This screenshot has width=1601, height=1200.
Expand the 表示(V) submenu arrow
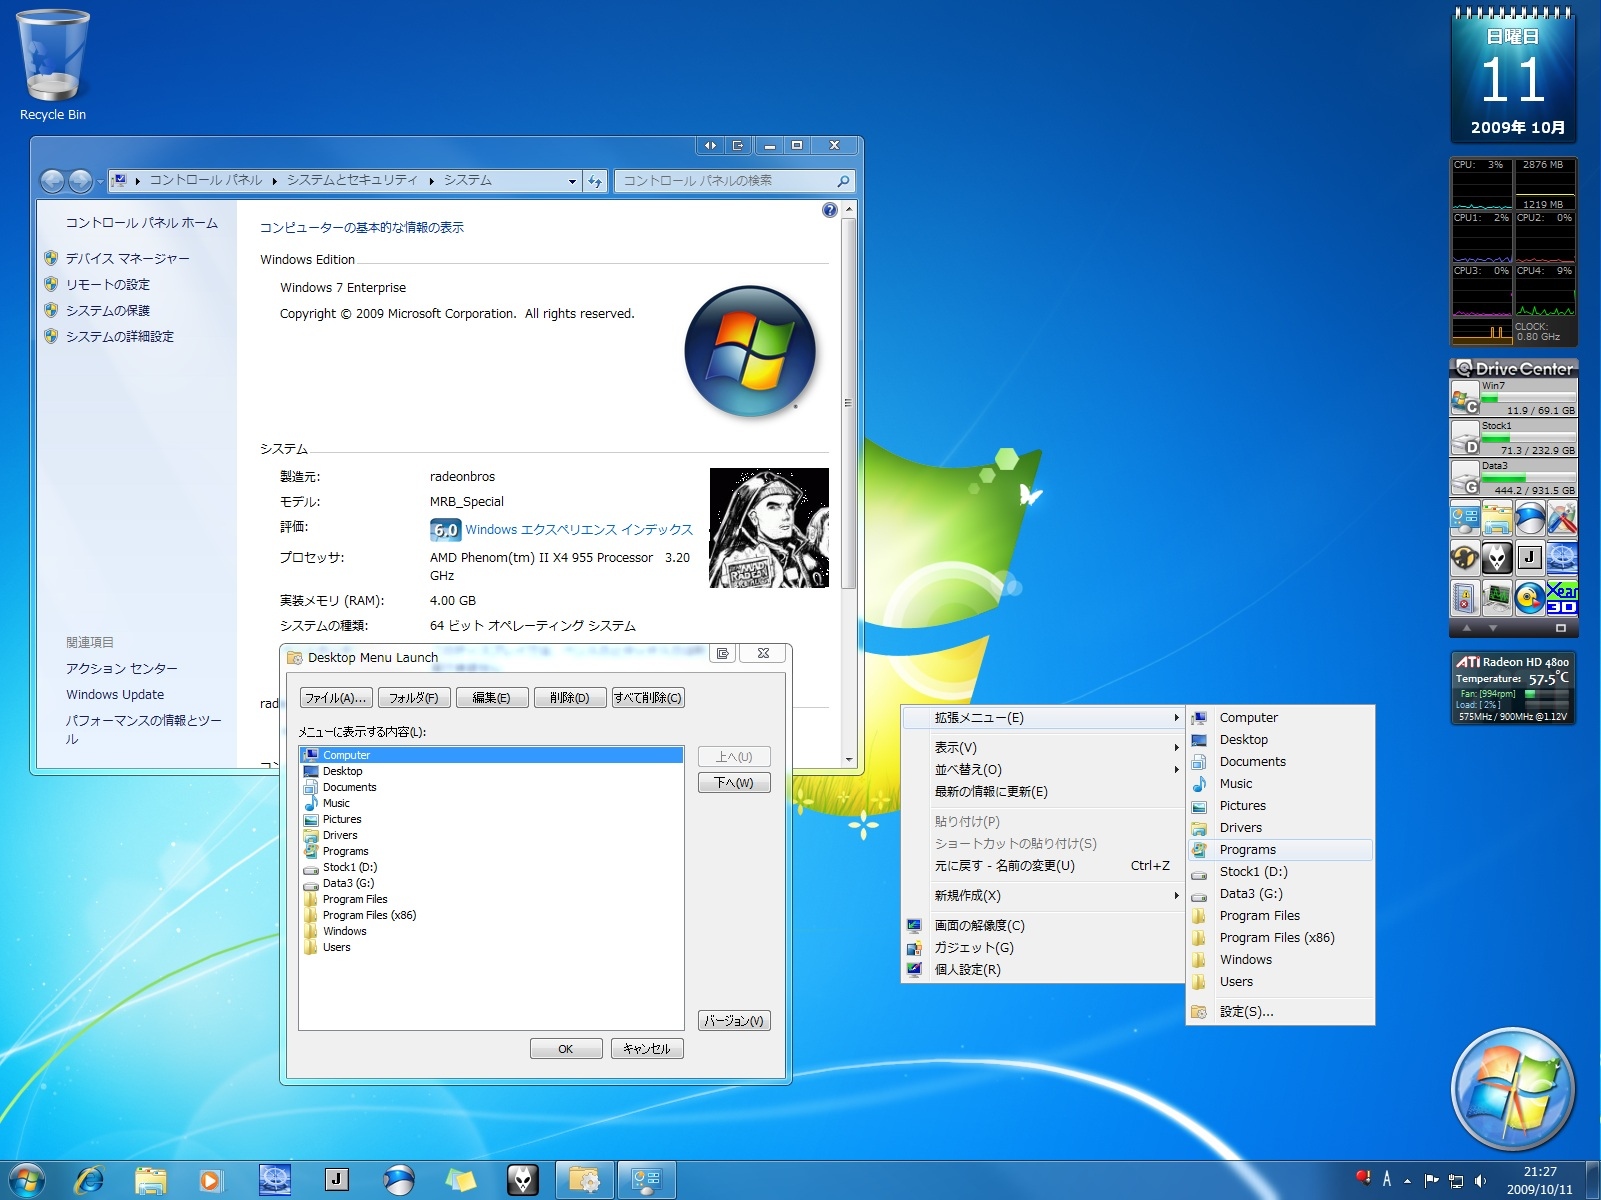tap(1176, 747)
